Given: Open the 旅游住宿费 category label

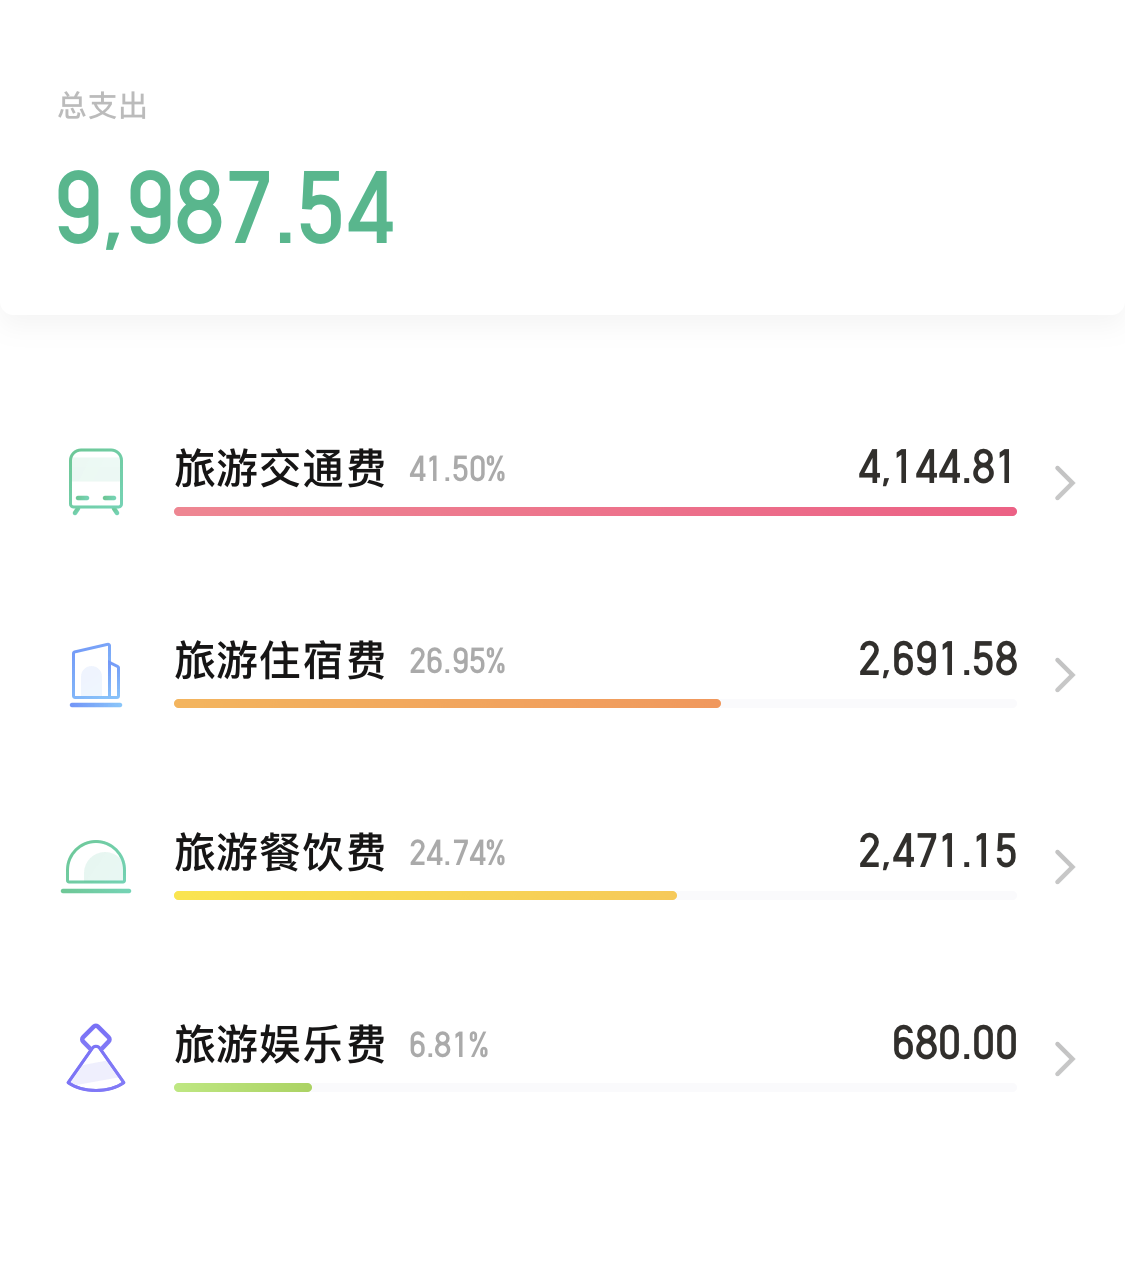Looking at the screenshot, I should pos(280,660).
